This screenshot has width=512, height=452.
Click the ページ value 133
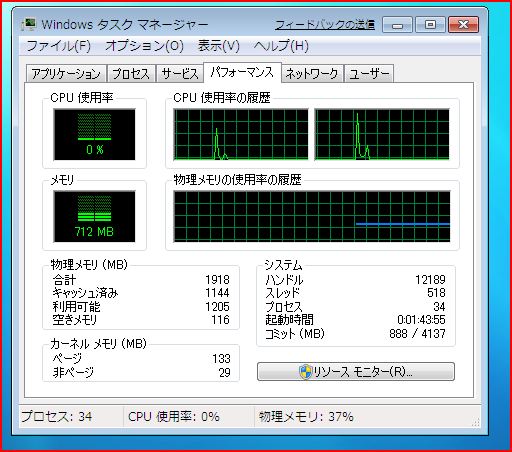point(221,359)
